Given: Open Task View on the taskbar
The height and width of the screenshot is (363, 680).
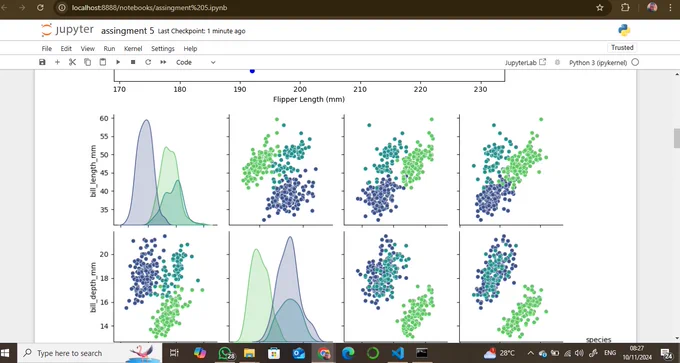Looking at the screenshot, I should click(x=174, y=353).
